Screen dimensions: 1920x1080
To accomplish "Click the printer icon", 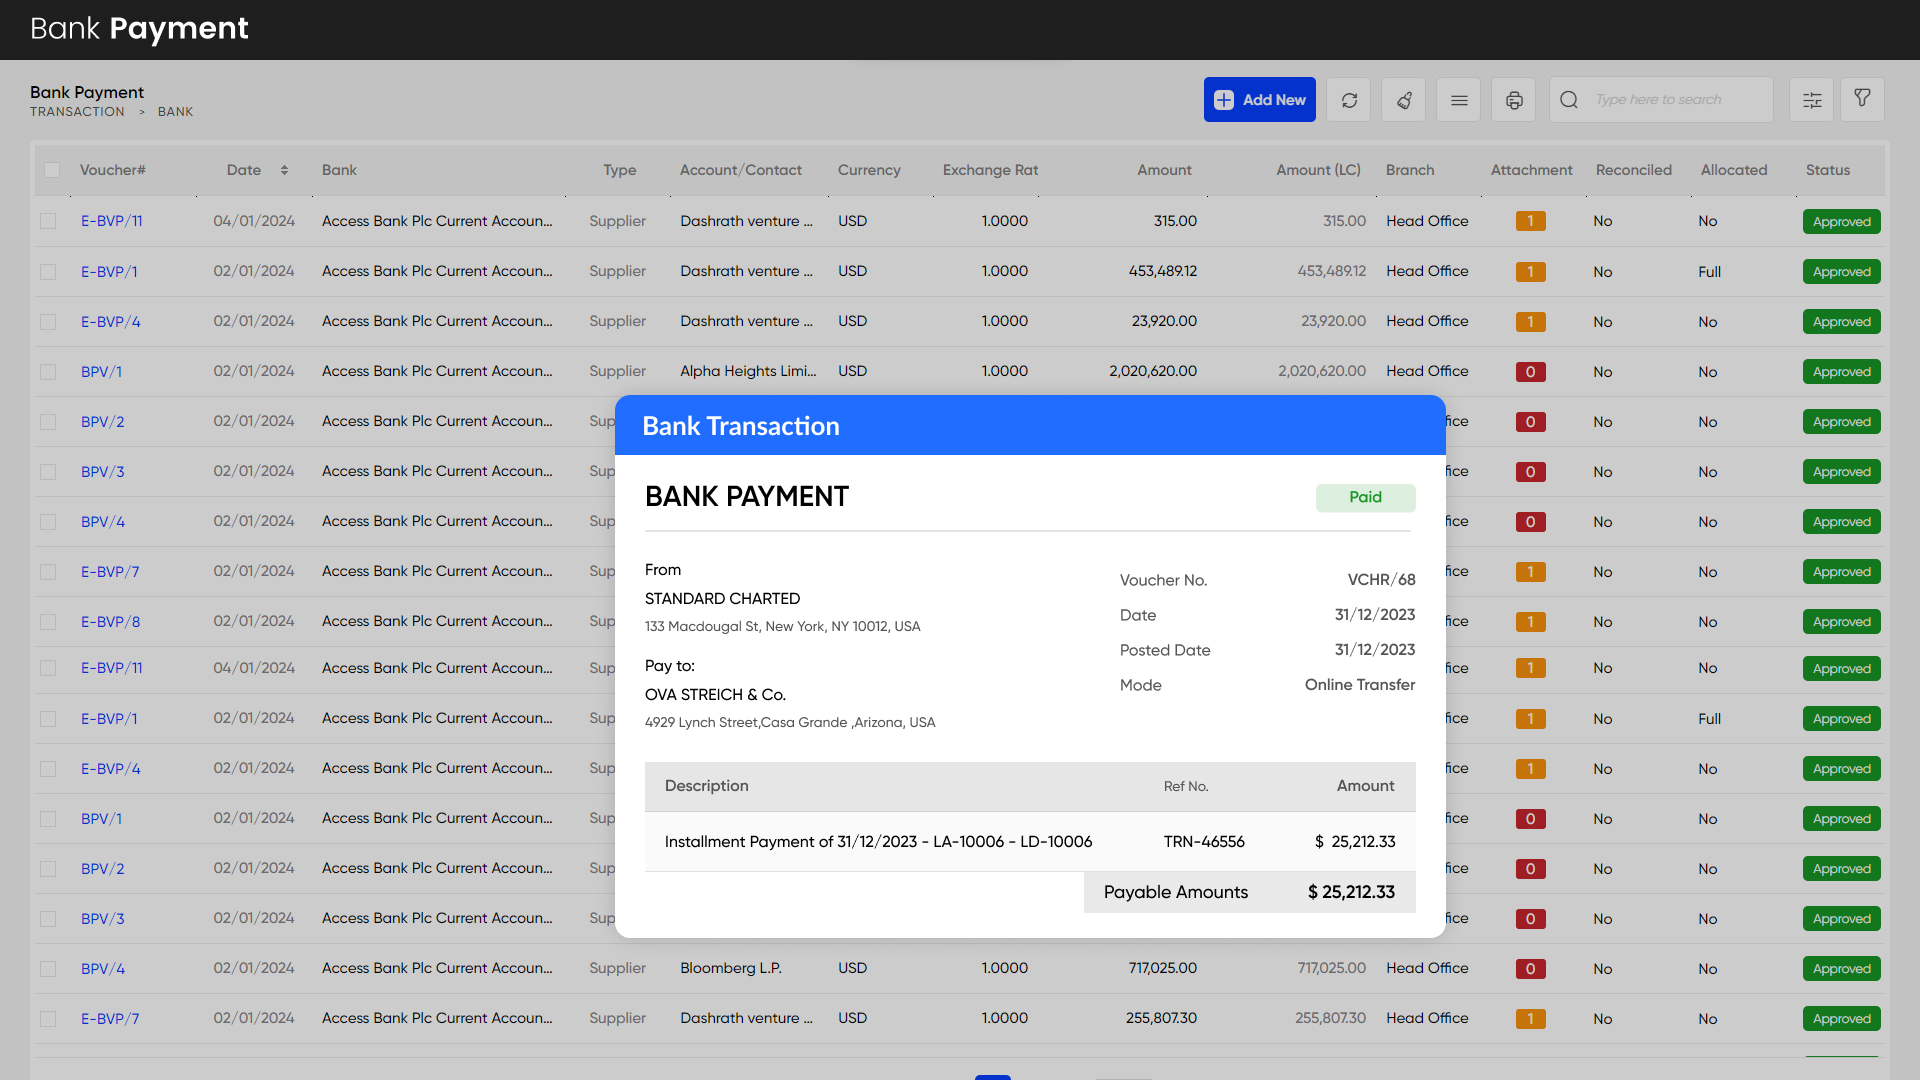I will [1514, 100].
